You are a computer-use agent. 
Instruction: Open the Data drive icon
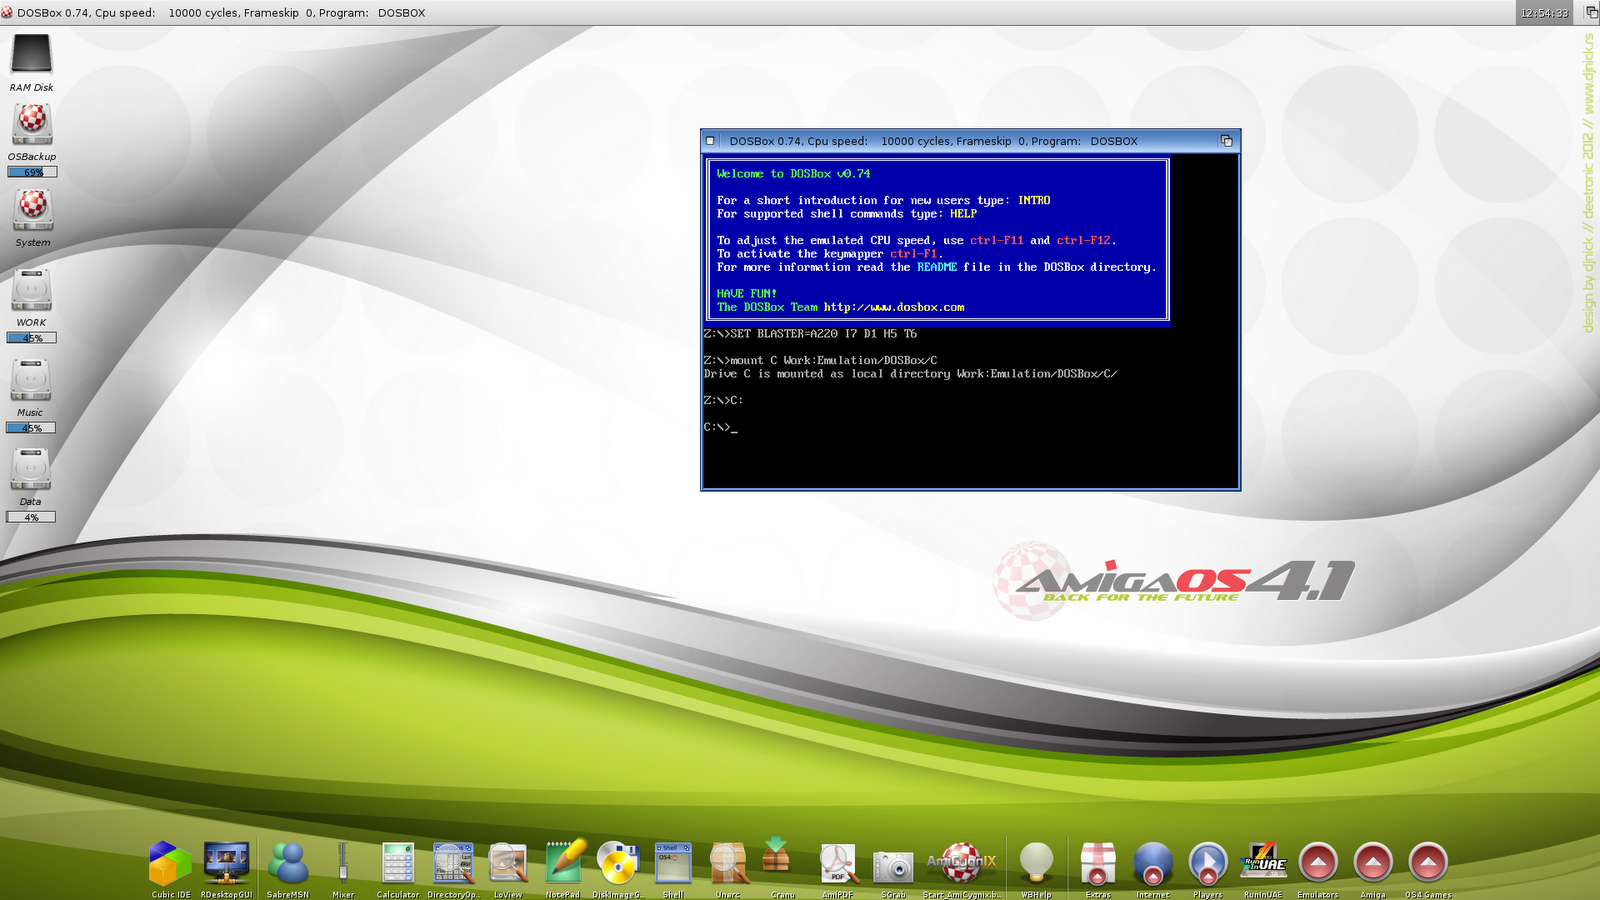31,470
